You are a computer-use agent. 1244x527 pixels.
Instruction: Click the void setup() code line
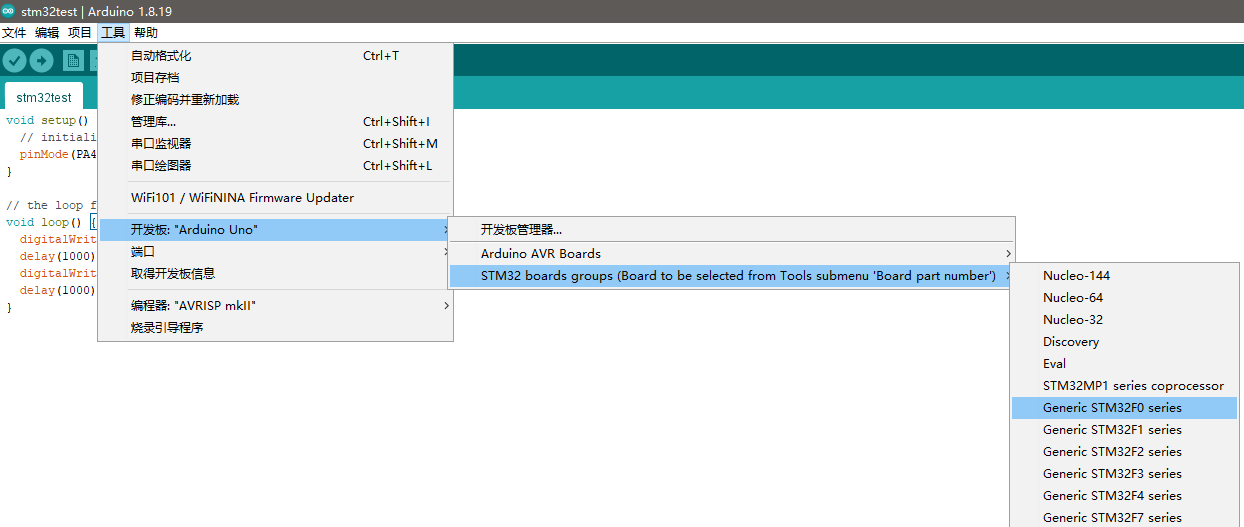(47, 120)
